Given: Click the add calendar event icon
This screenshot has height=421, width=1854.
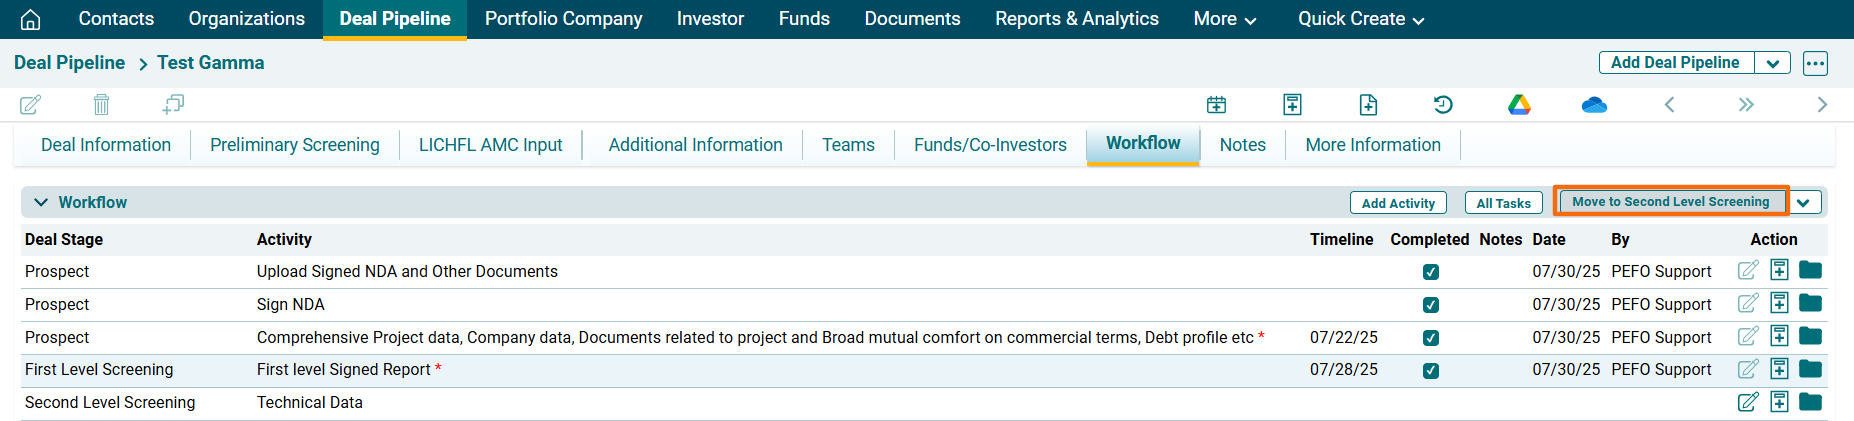Looking at the screenshot, I should point(1216,104).
